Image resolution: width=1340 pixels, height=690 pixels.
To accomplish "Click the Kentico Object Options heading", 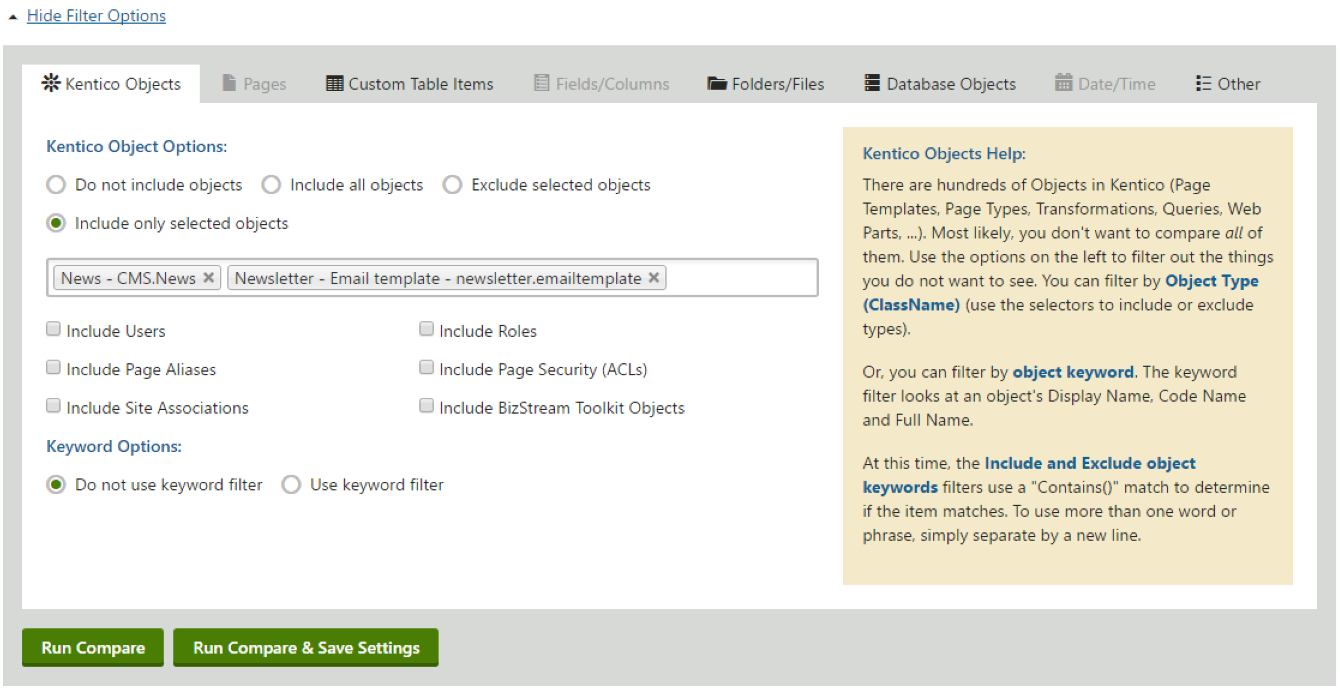I will coord(137,146).
